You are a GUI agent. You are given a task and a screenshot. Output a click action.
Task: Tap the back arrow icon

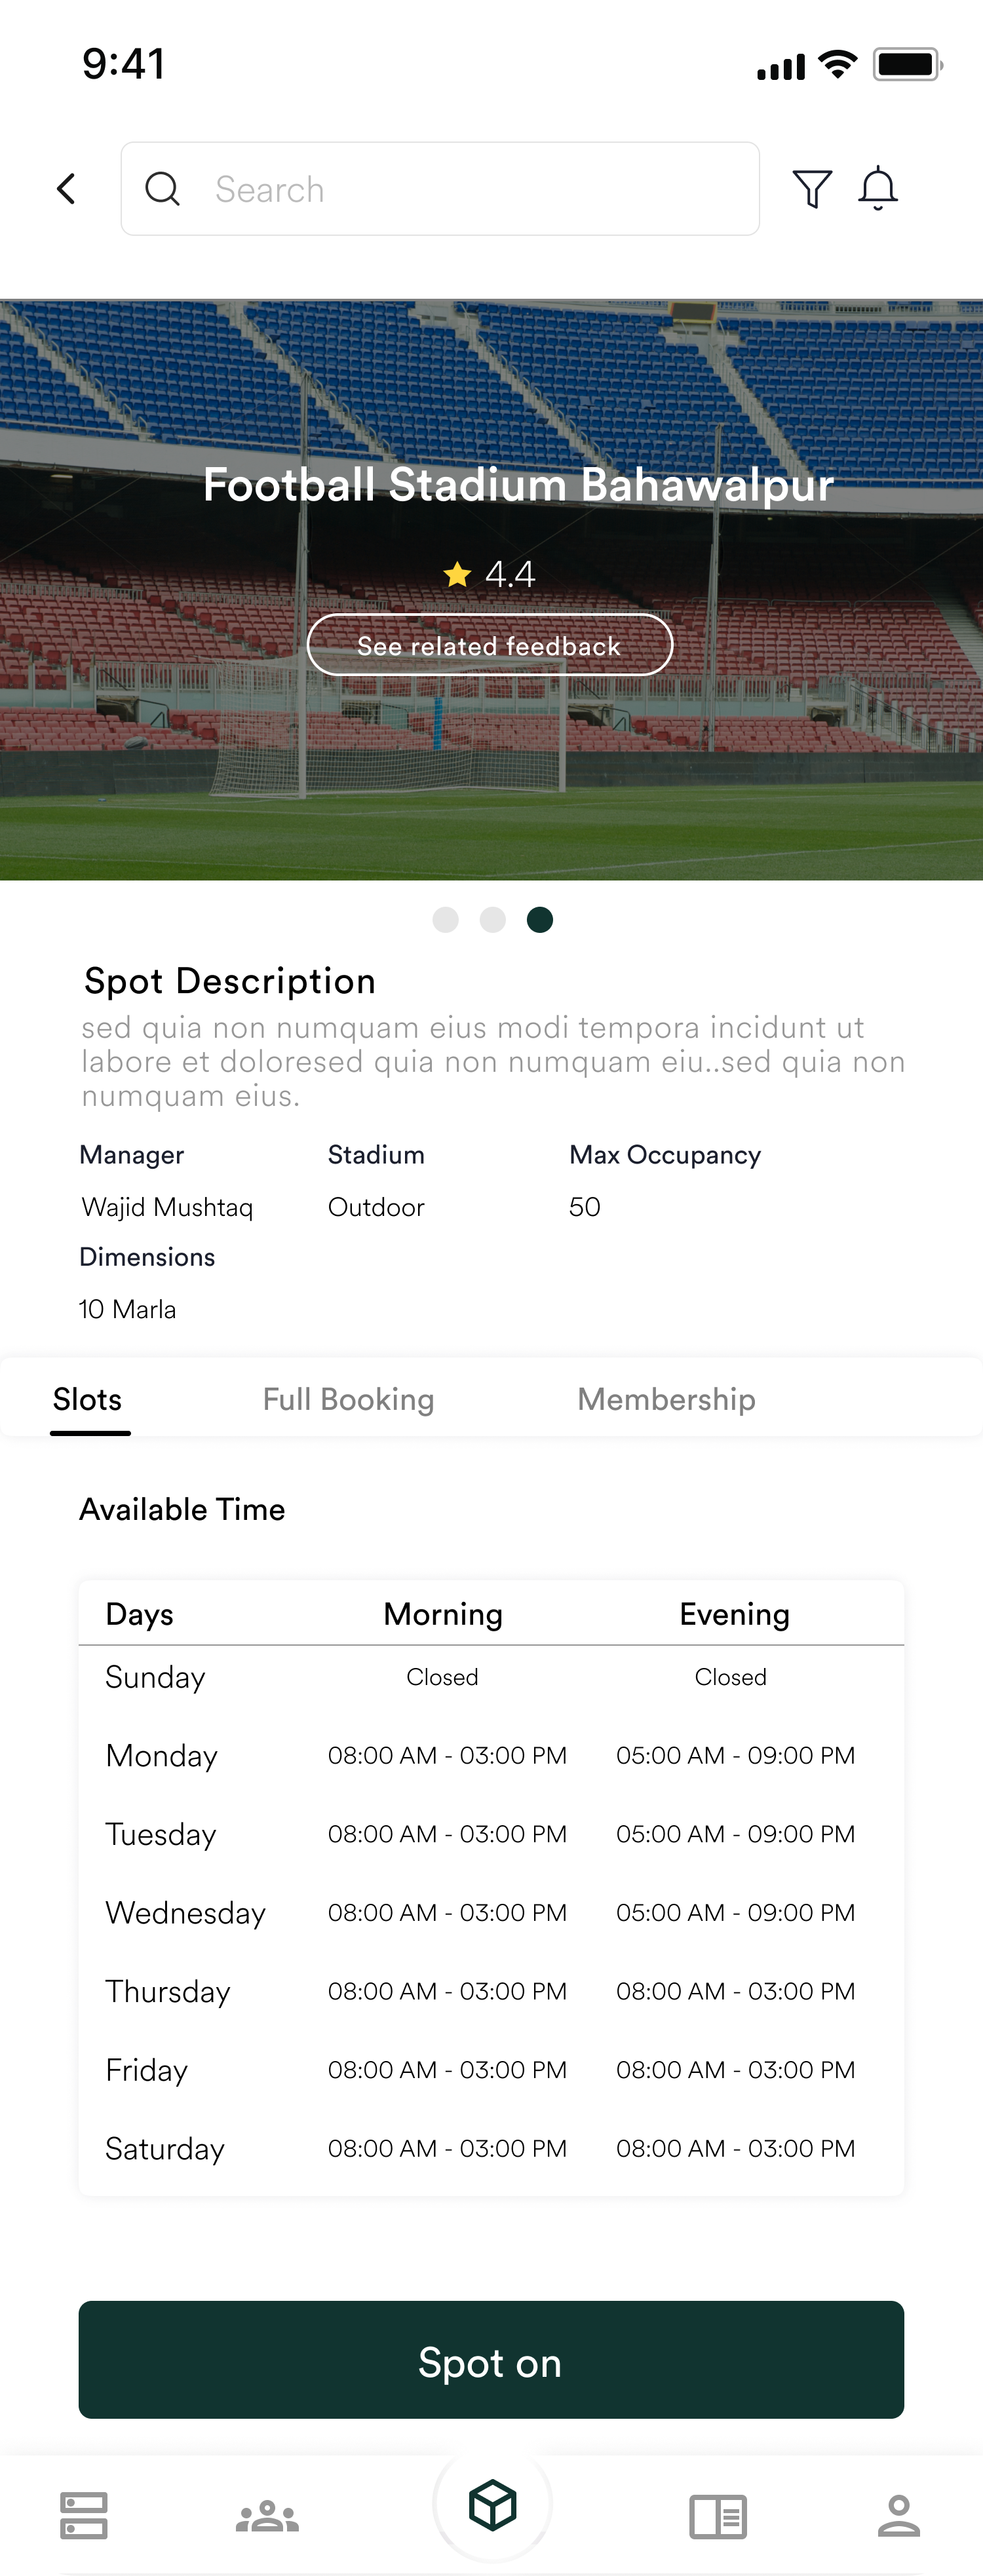tap(67, 189)
